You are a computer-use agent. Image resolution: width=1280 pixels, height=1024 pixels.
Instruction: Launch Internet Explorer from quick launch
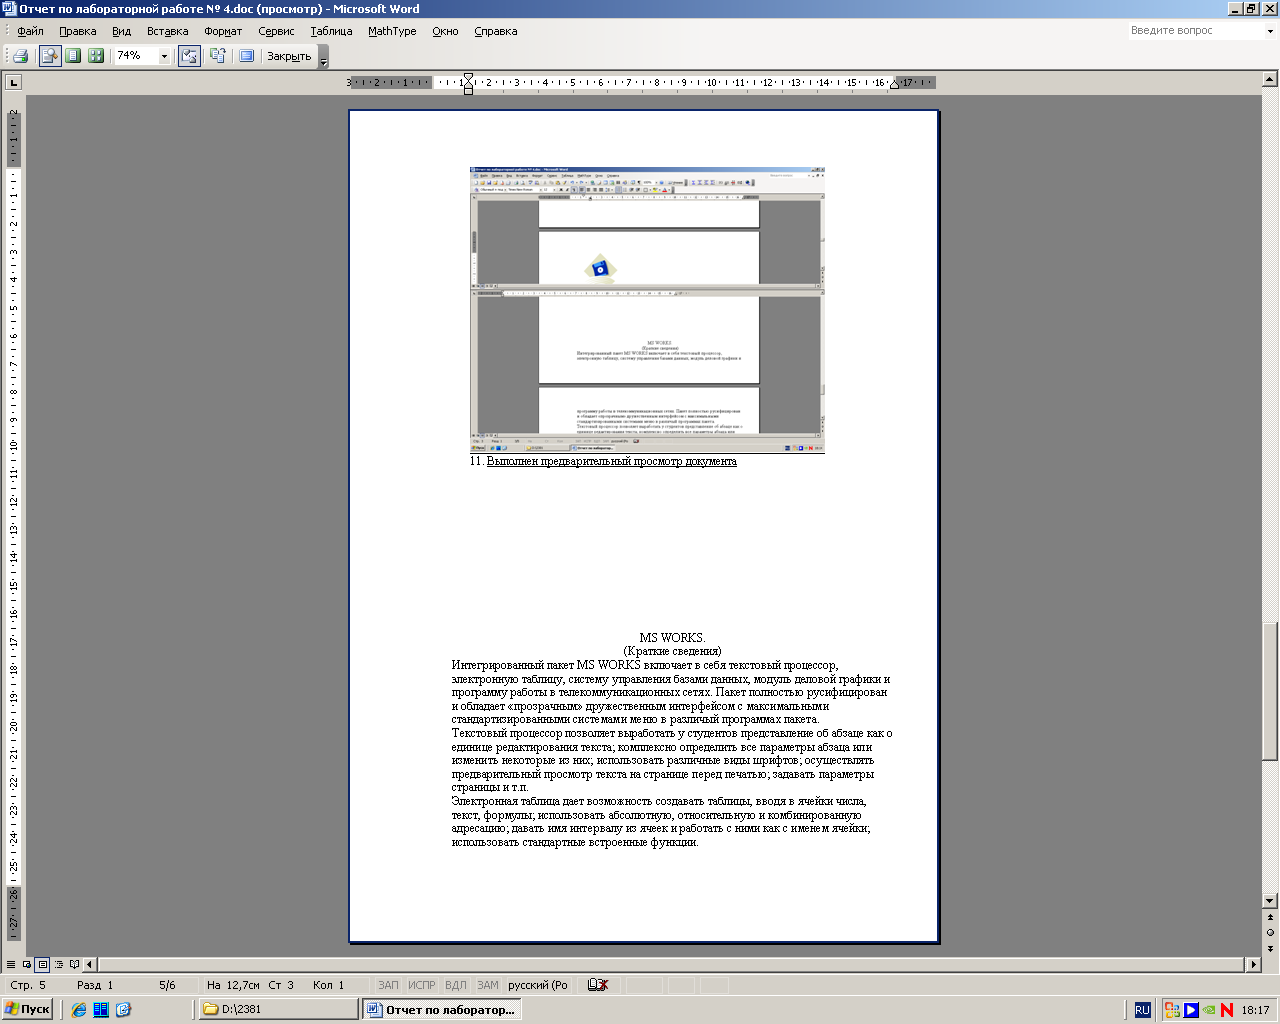pyautogui.click(x=79, y=1010)
